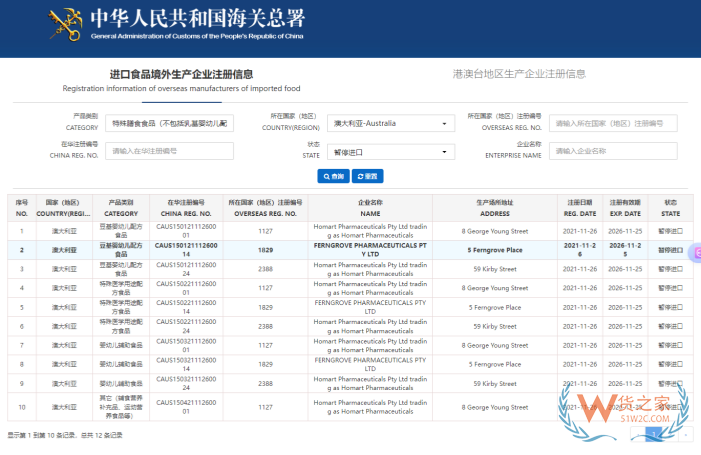Click the NAME column header

click(x=370, y=208)
